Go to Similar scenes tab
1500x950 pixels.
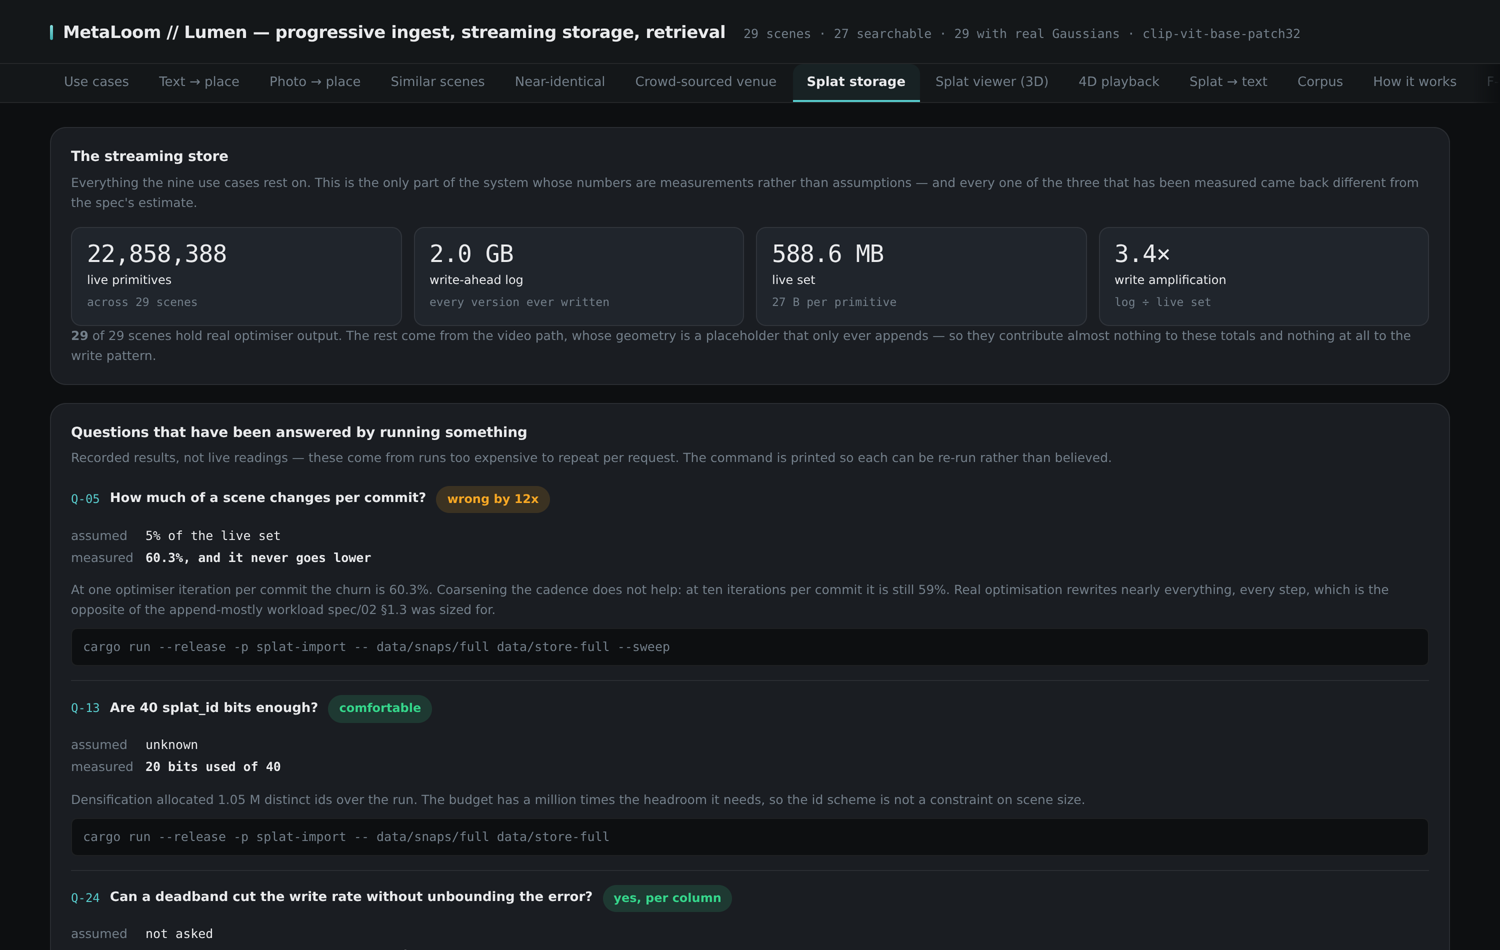pyautogui.click(x=437, y=82)
